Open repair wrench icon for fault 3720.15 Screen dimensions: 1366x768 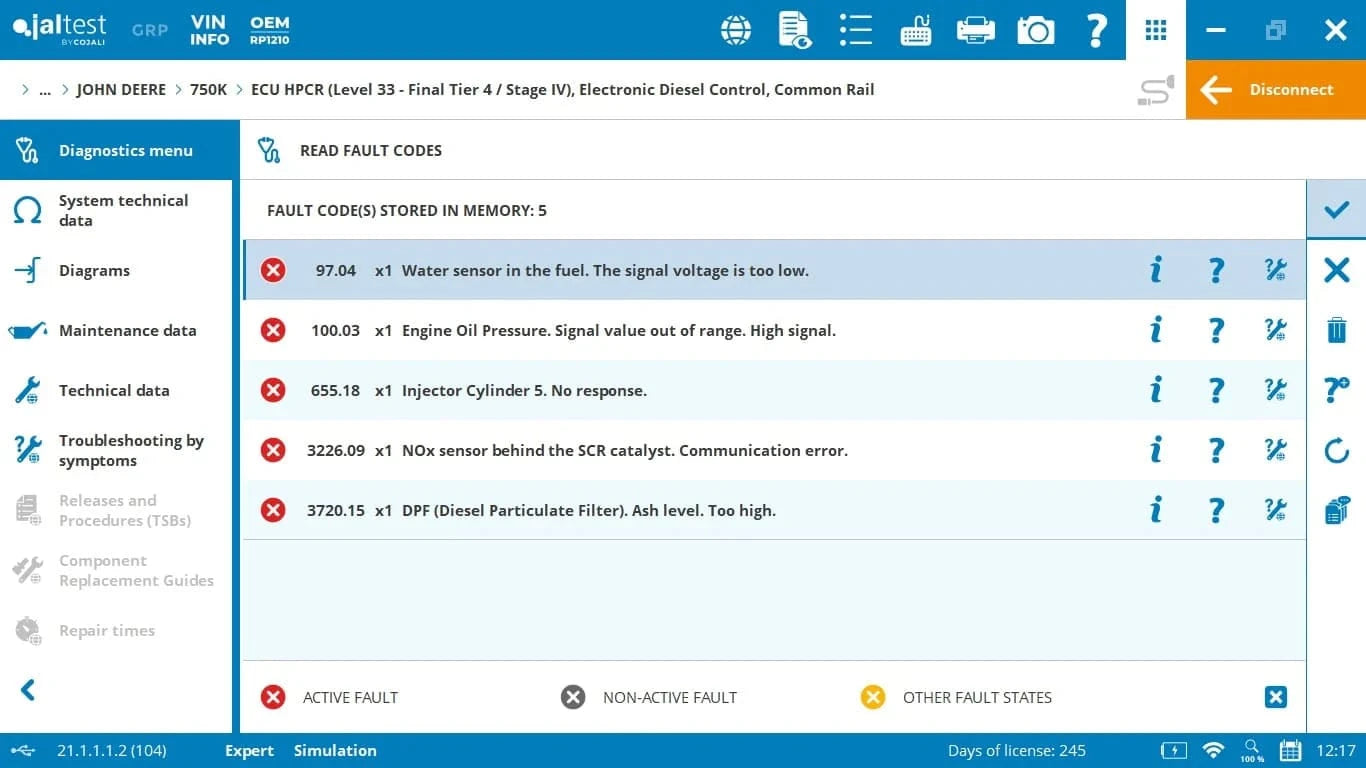coord(1275,510)
